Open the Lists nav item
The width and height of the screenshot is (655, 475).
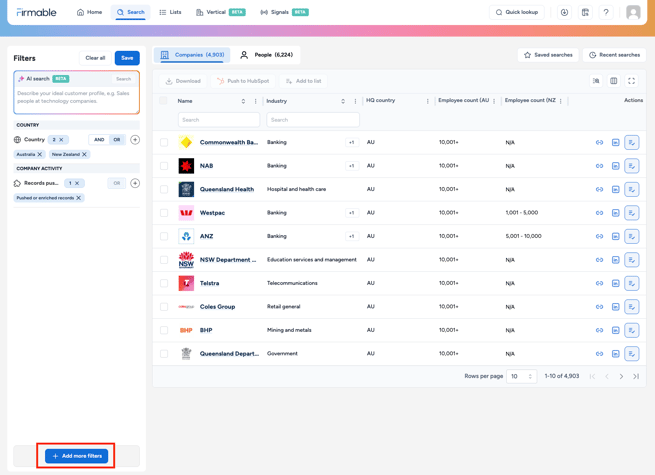(170, 12)
